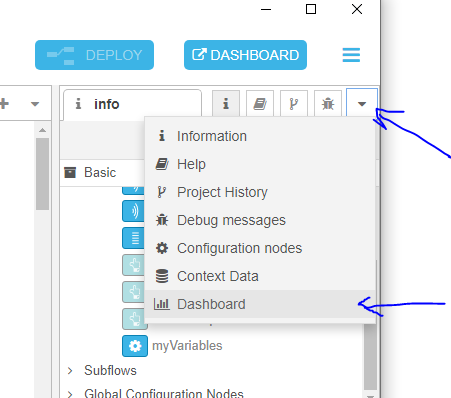
Task: Maximize the window
Action: [311, 9]
